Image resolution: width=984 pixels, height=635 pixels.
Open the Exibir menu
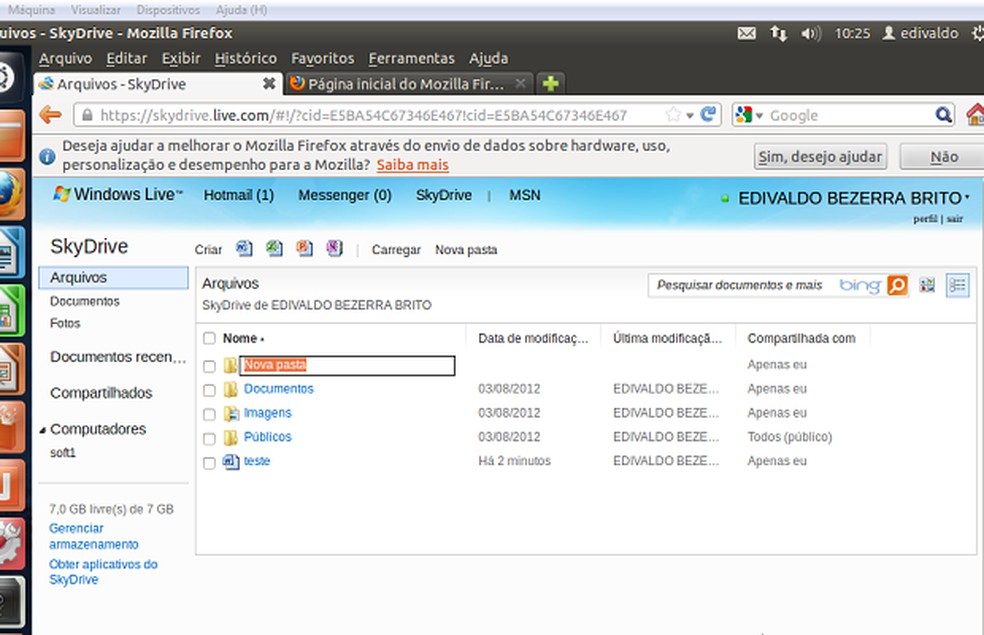point(181,58)
